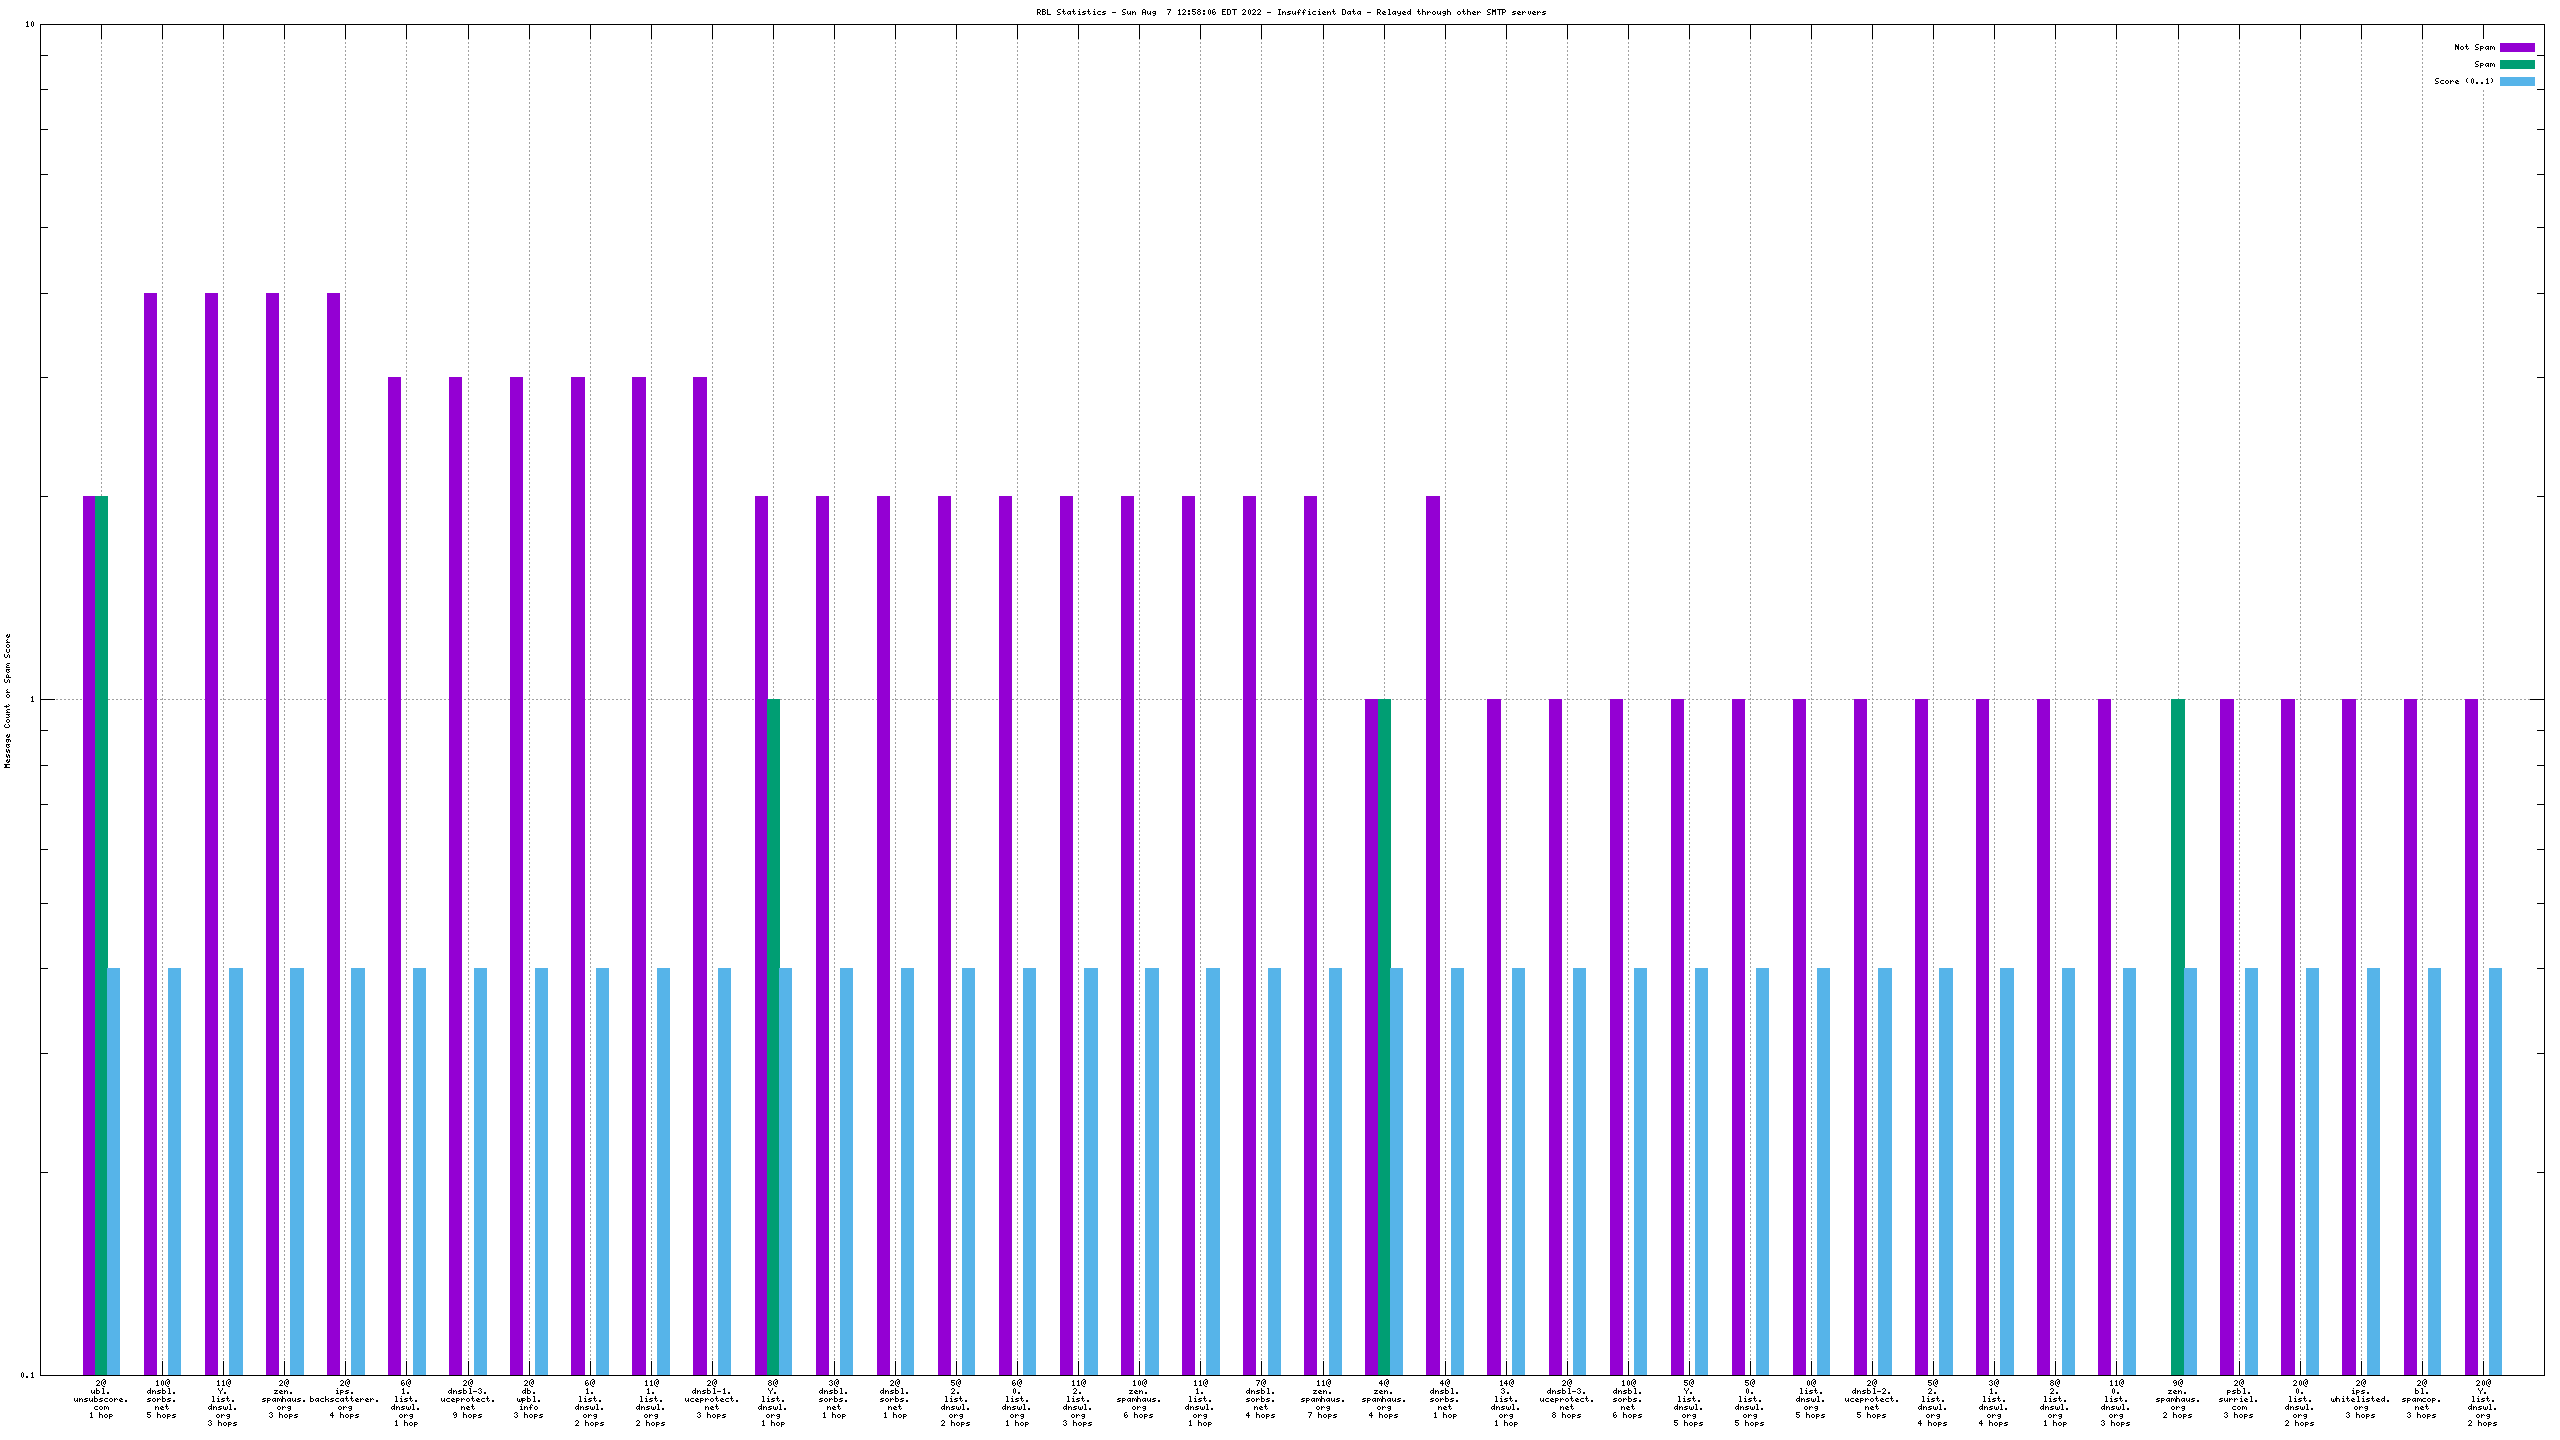2560x1440 pixels.
Task: Click the RBL Statistics chart title
Action: click(1290, 12)
